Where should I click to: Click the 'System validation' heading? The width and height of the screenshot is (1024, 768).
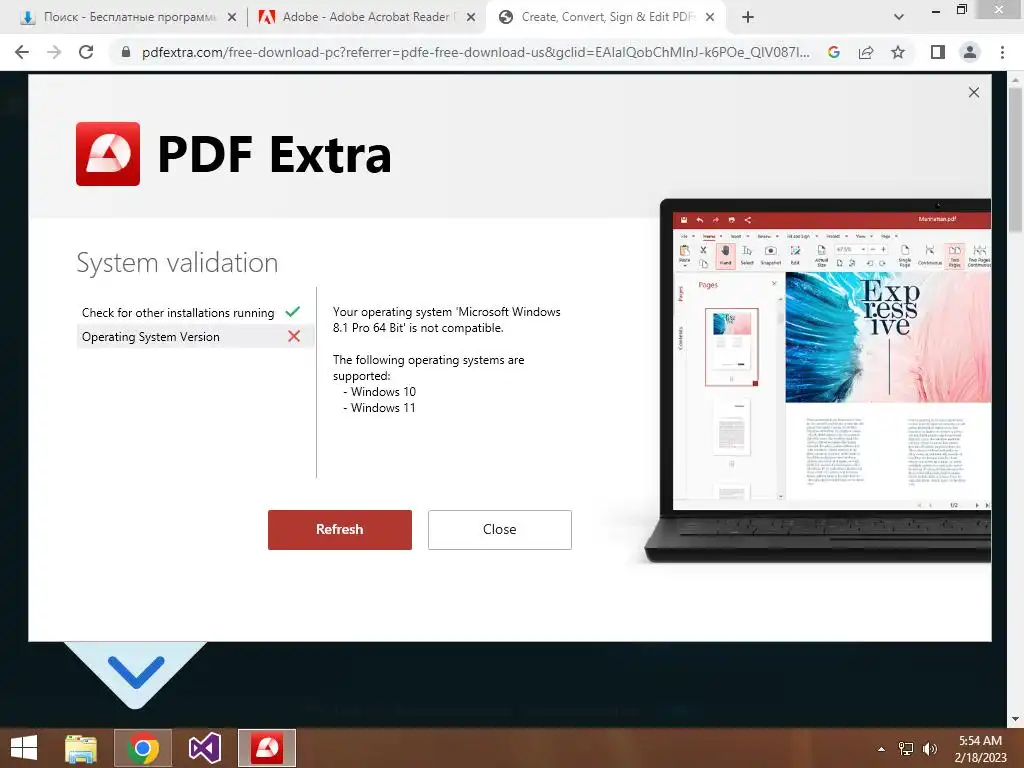pos(177,263)
